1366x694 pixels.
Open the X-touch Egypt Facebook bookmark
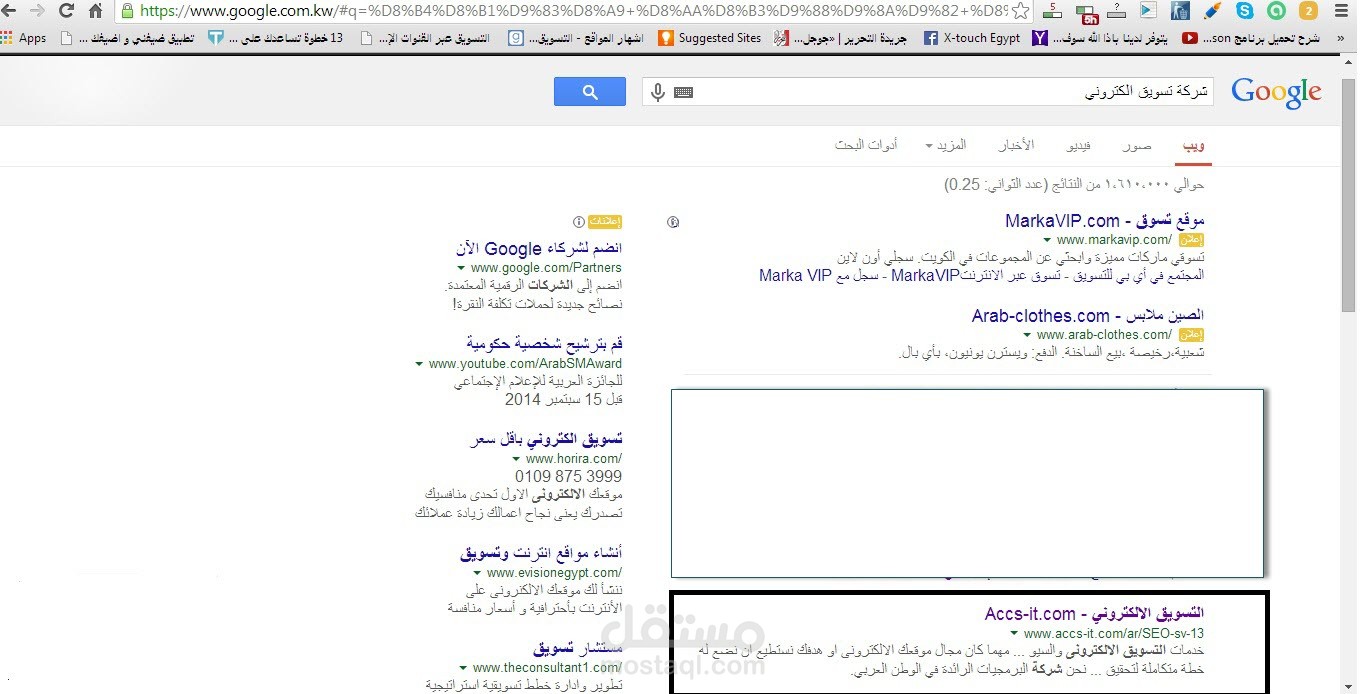972,38
